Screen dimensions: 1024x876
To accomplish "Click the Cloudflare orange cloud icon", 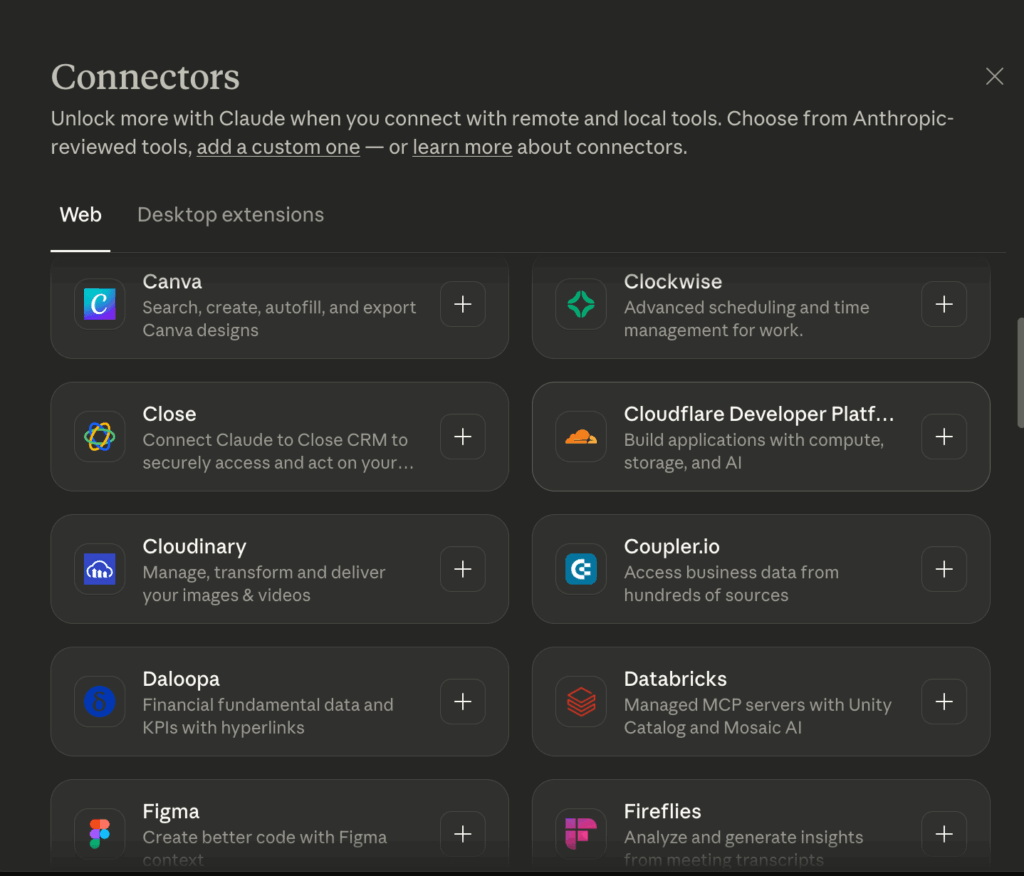I will 581,436.
